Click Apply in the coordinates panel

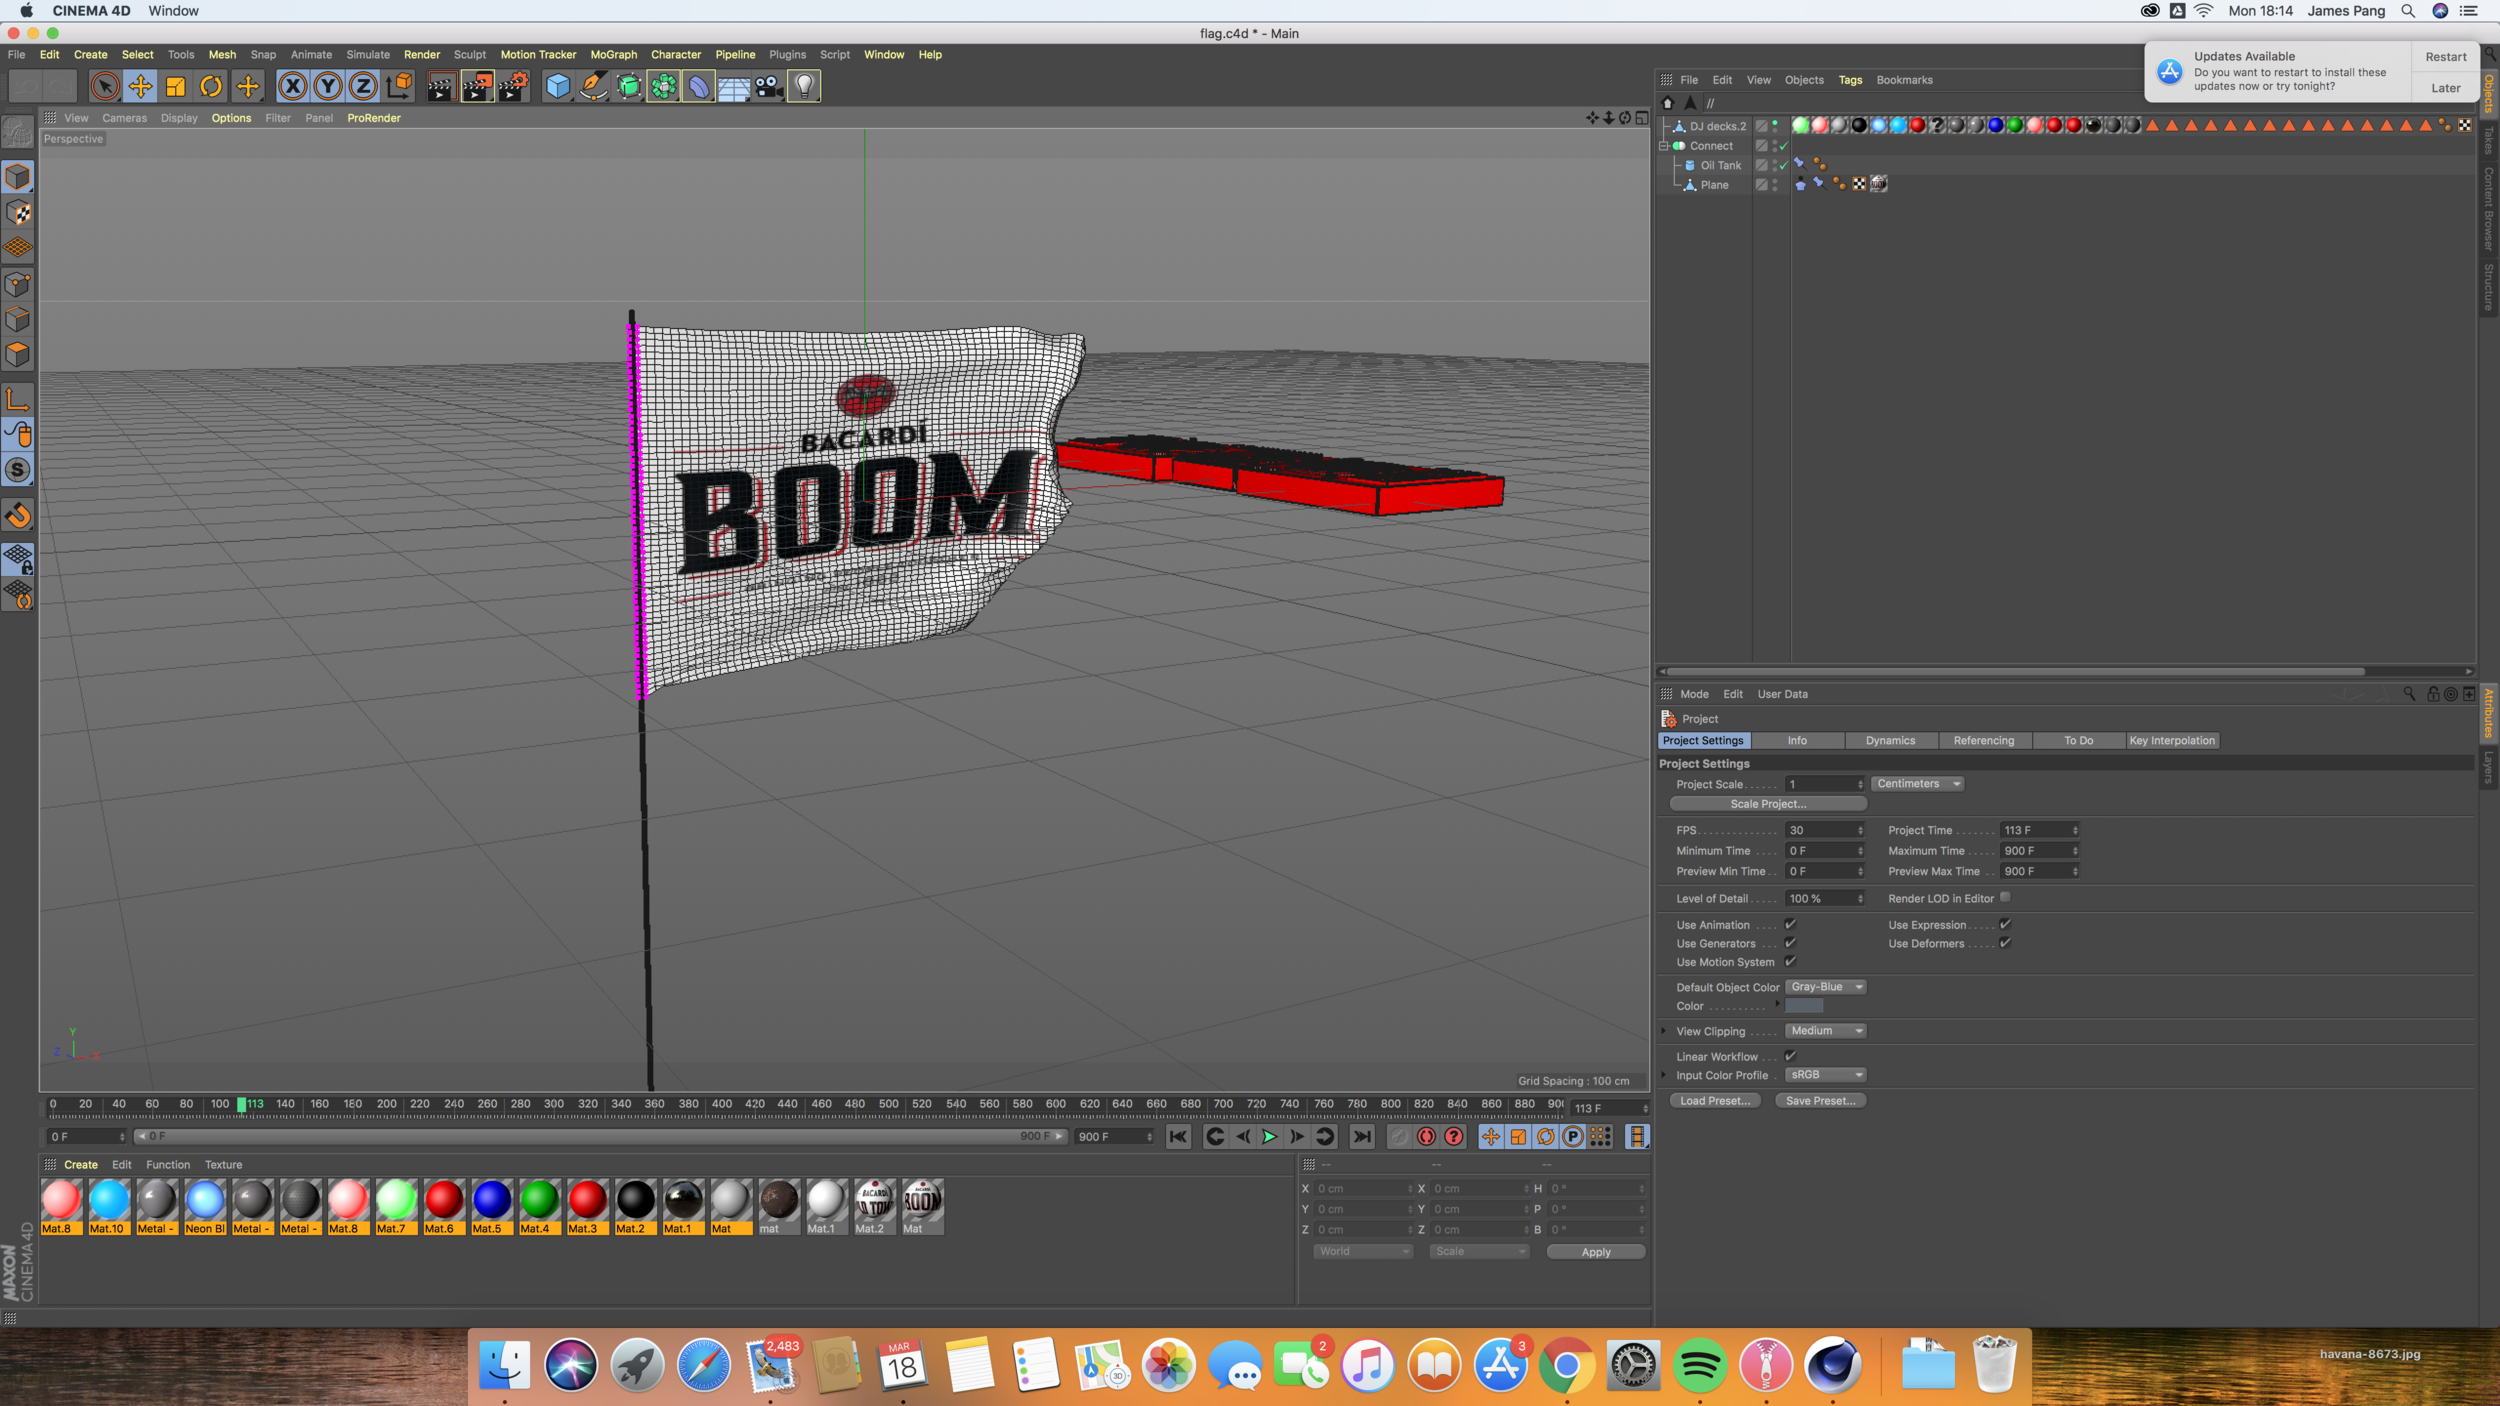pyautogui.click(x=1596, y=1252)
